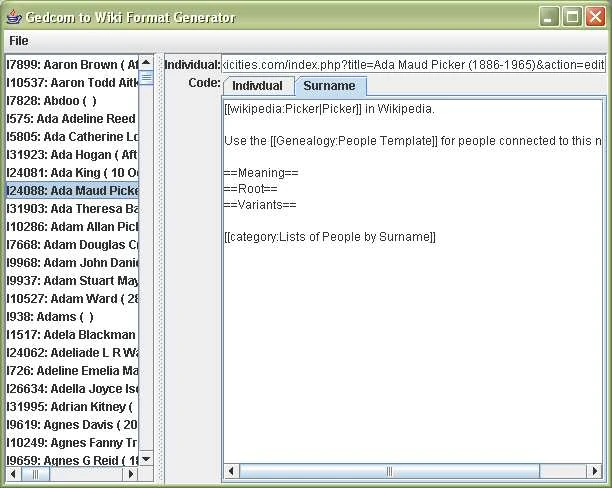Click the individuals list horizontal scrollbar thumb

pos(36,474)
